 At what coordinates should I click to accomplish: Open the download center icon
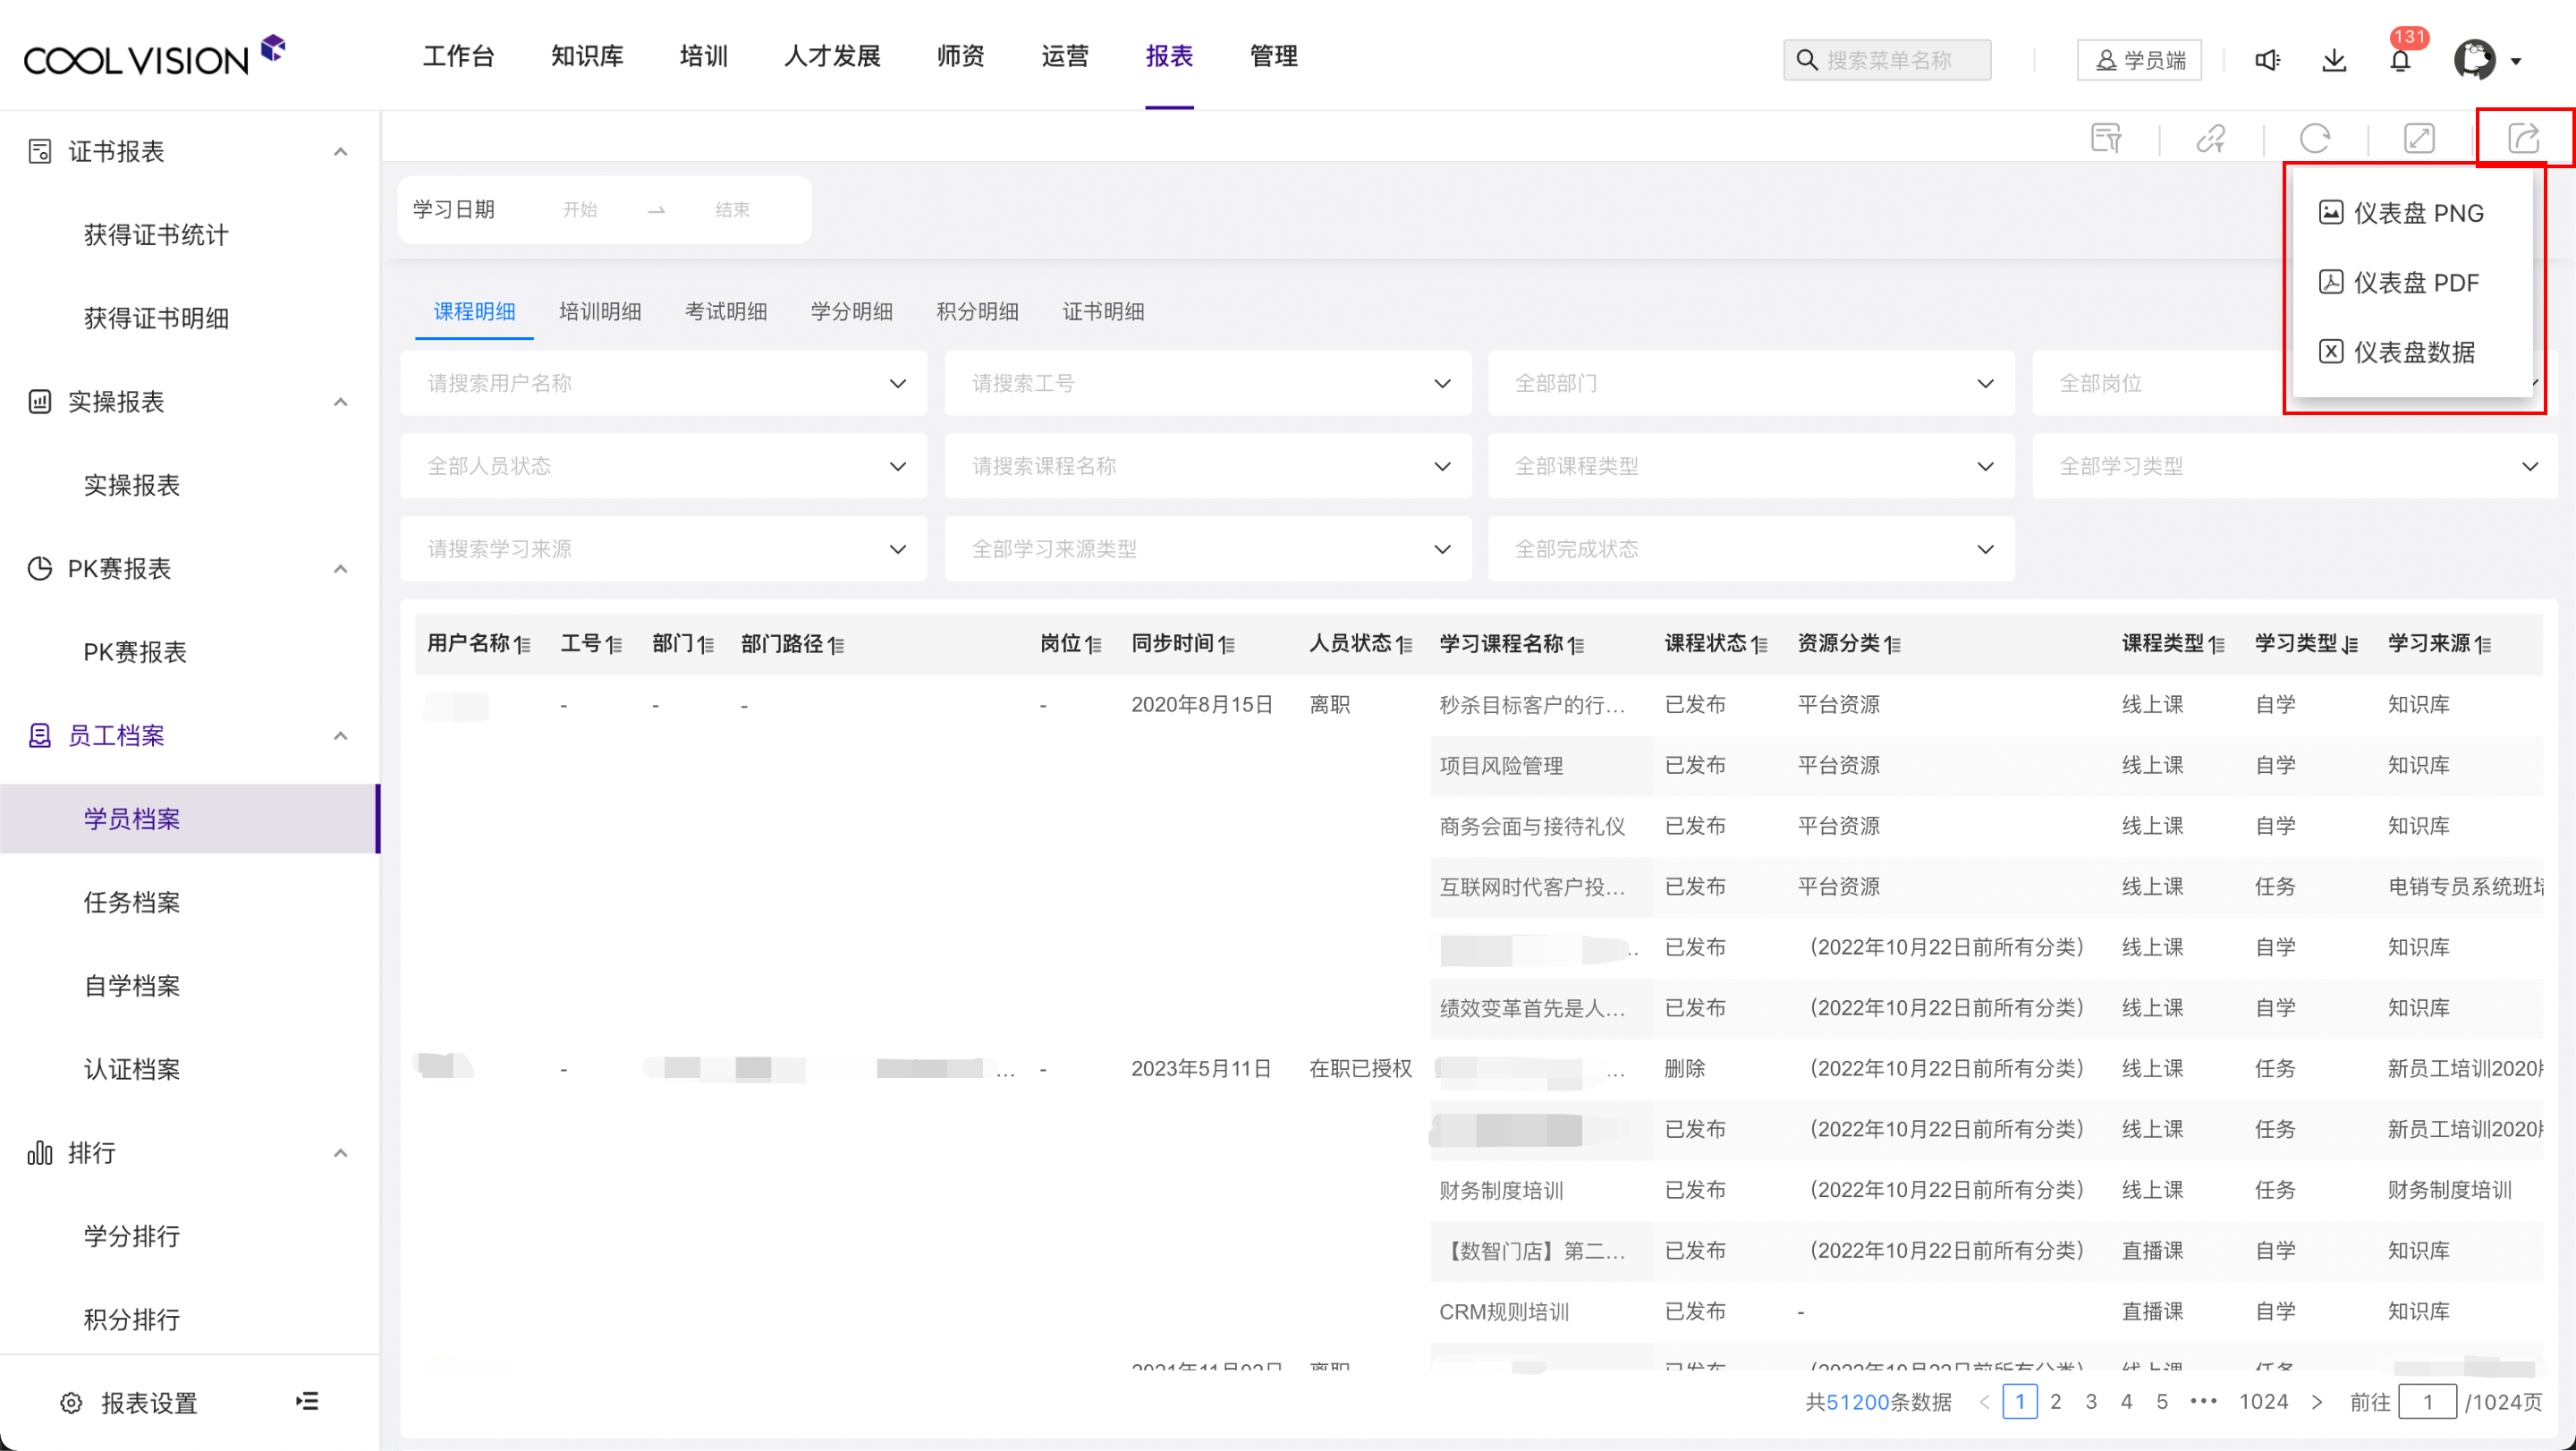pos(2334,60)
